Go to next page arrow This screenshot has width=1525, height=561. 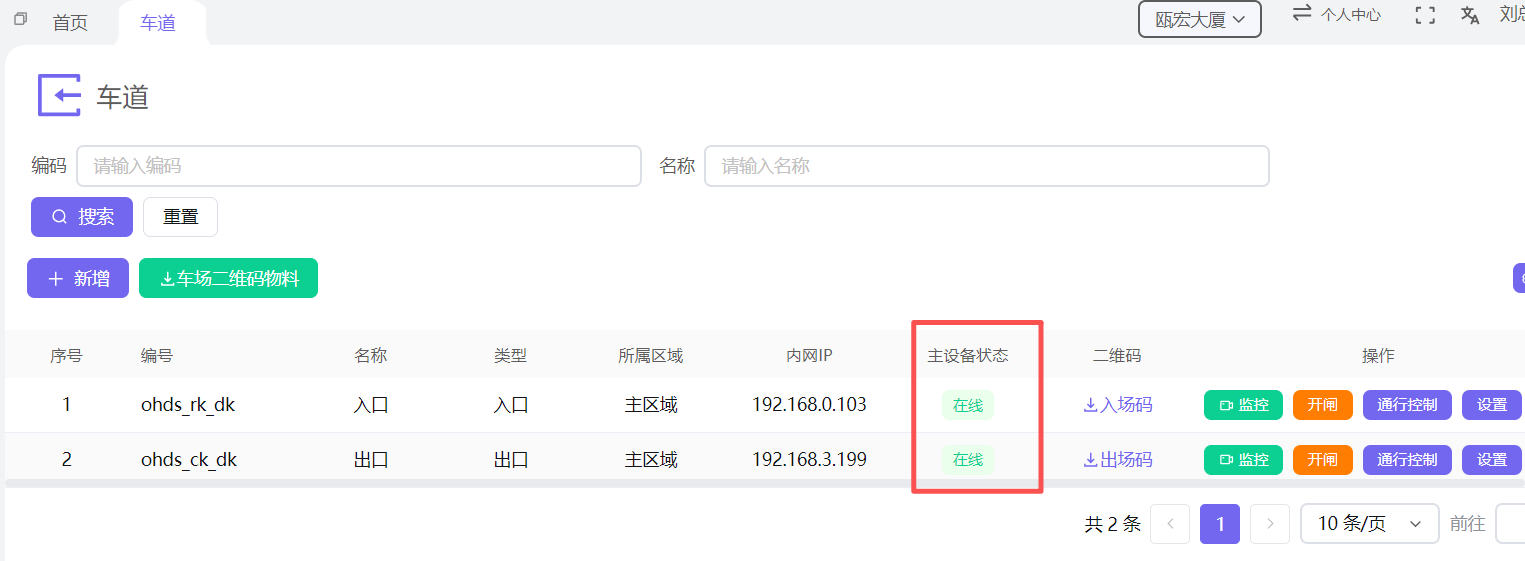click(x=1270, y=524)
